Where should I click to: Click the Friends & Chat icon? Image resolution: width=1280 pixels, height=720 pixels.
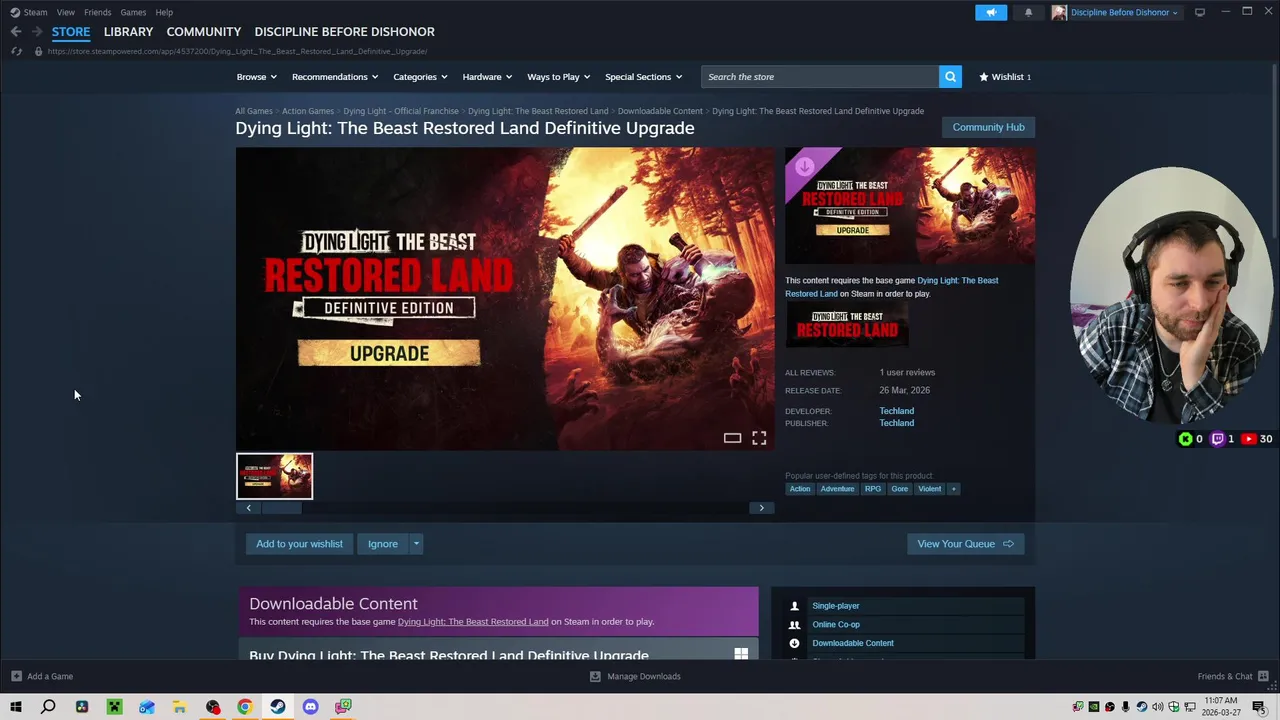[x=1263, y=676]
